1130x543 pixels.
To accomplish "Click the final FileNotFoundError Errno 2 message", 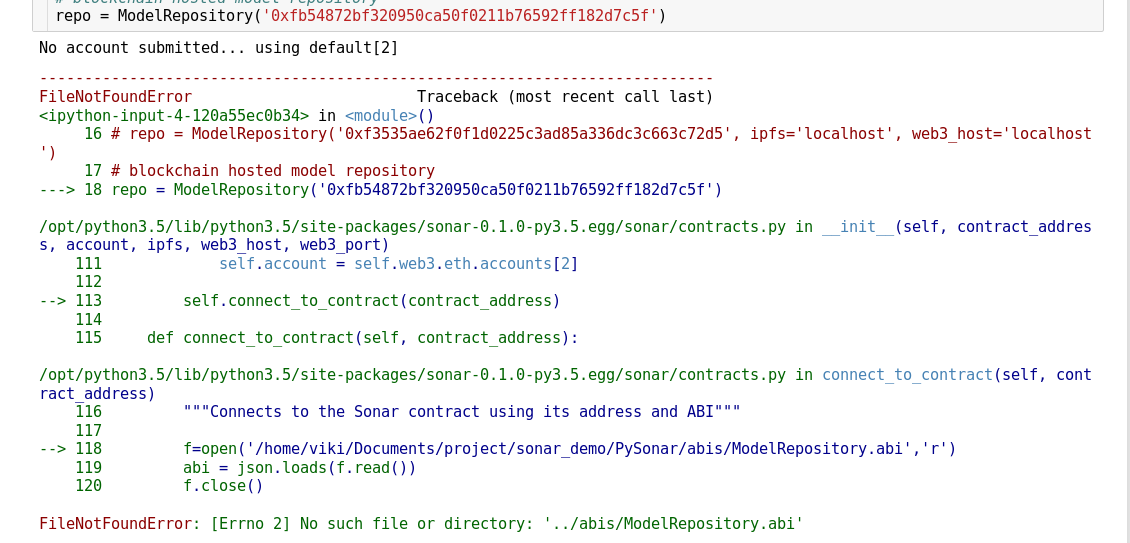I will [421, 524].
